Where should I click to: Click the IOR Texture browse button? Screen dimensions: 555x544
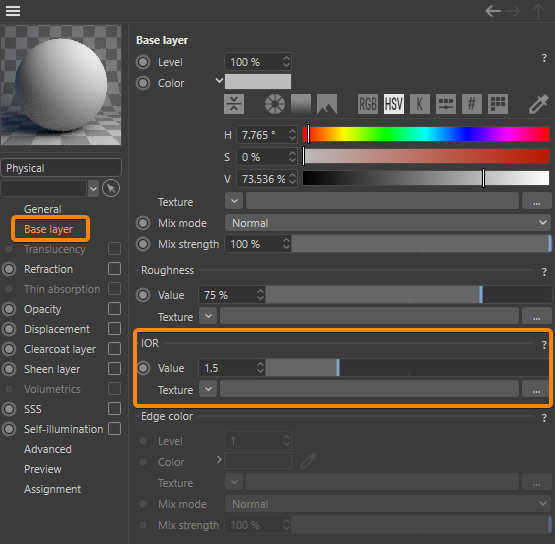tap(537, 390)
